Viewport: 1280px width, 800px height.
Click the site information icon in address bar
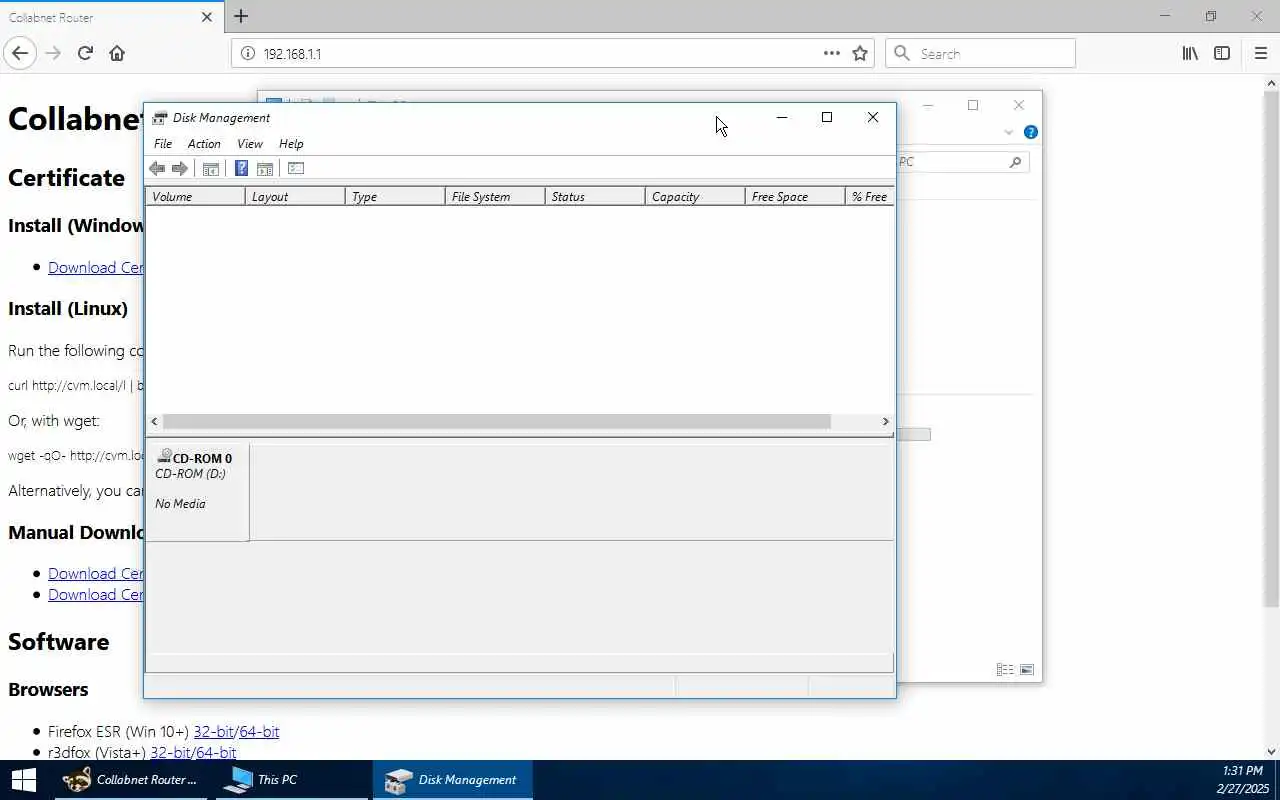(x=248, y=53)
